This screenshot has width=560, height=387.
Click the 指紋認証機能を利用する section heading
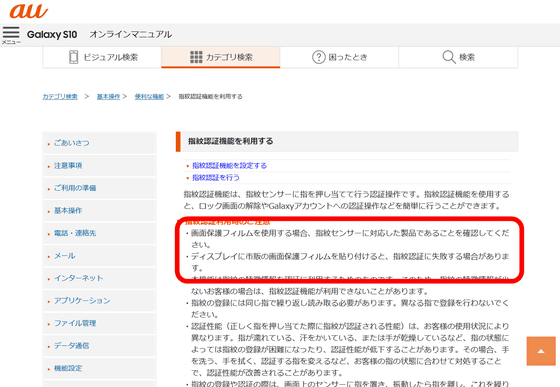click(x=231, y=141)
